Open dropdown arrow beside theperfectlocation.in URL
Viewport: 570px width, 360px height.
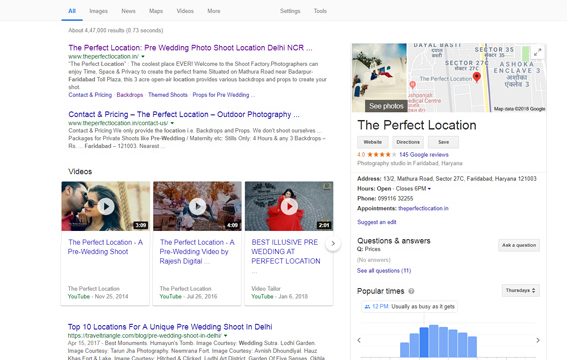(143, 56)
